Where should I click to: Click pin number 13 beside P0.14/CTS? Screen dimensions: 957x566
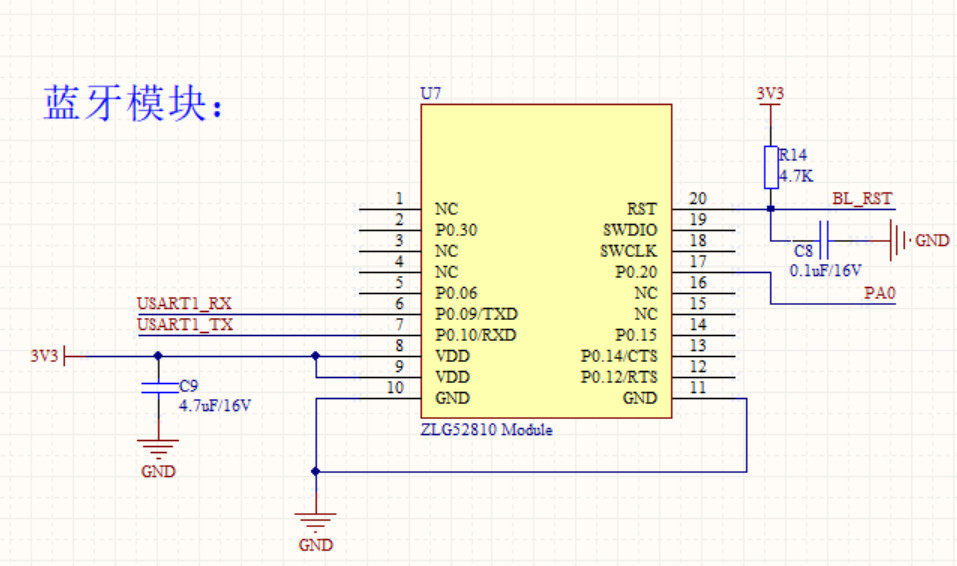point(698,346)
